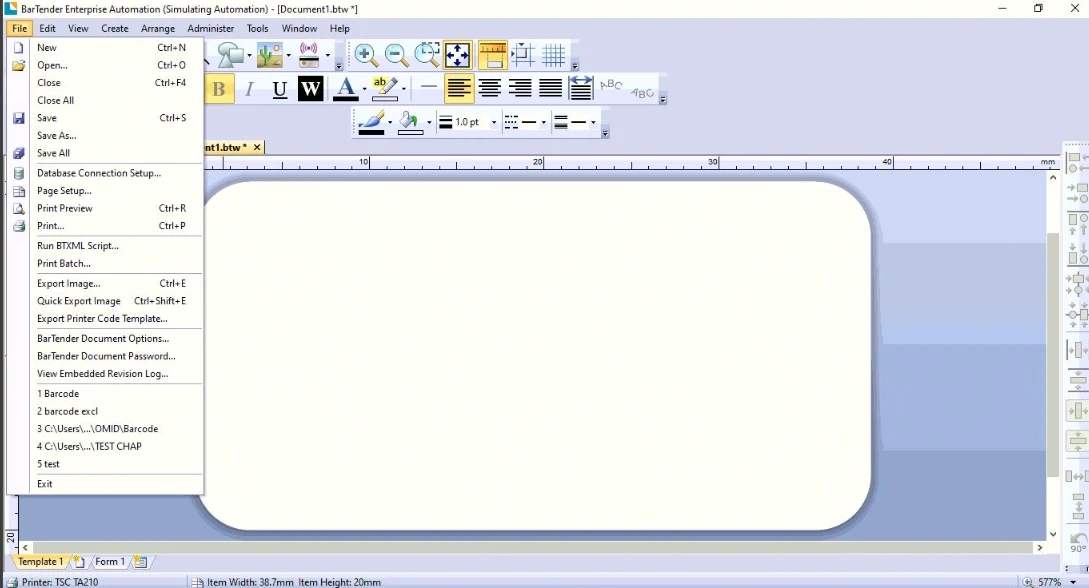Screen dimensions: 1089x588
Task: Toggle the grid display button
Action: pos(554,55)
